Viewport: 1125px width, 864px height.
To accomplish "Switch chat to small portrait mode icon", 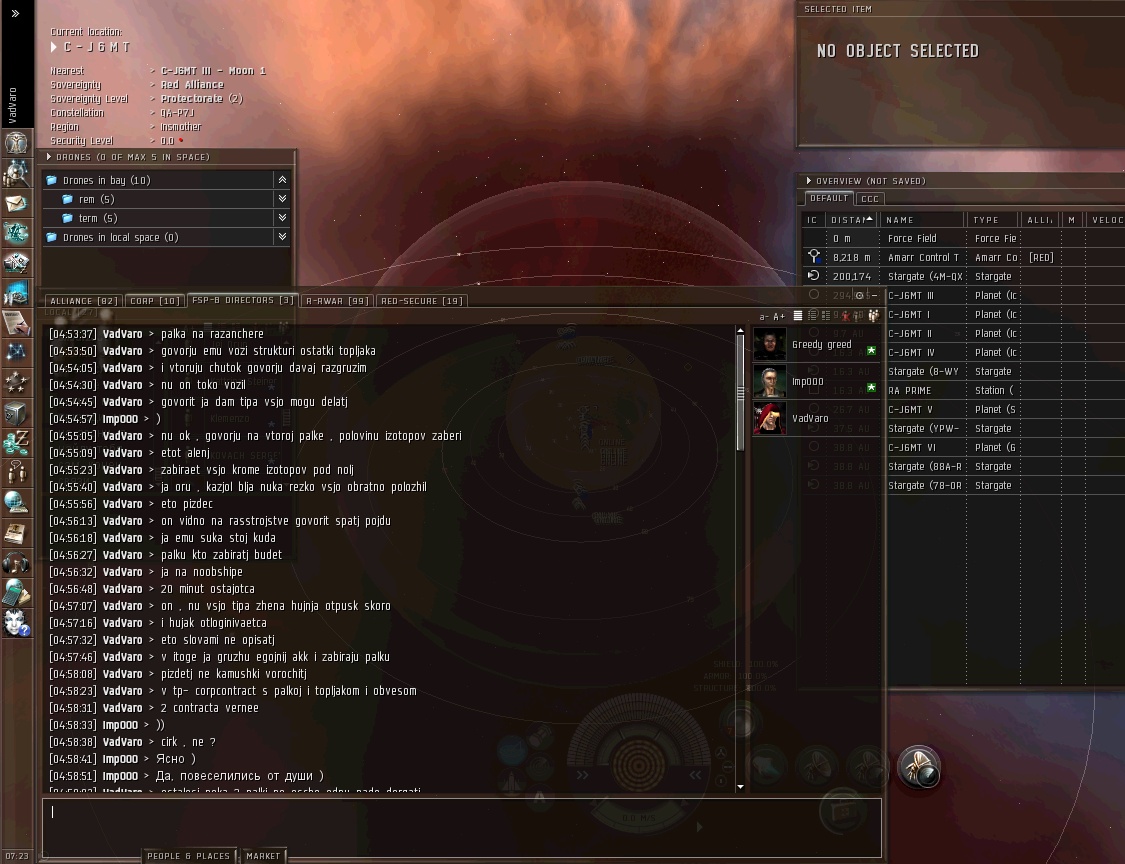I will click(x=812, y=316).
